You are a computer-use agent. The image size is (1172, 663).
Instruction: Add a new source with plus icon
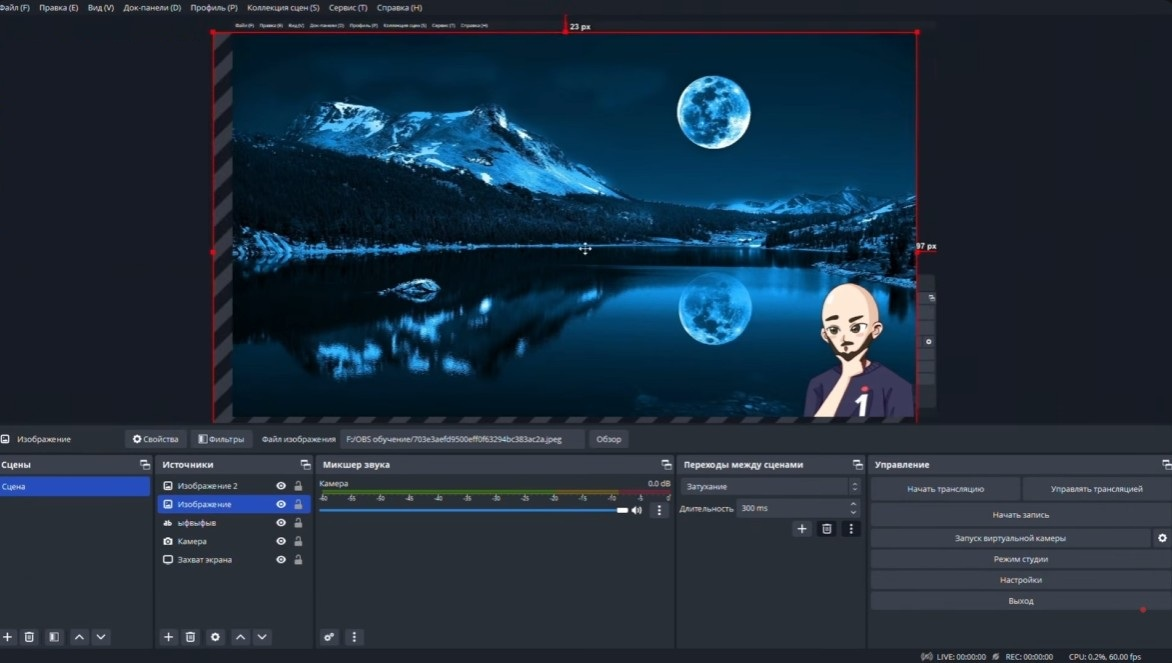(x=168, y=637)
